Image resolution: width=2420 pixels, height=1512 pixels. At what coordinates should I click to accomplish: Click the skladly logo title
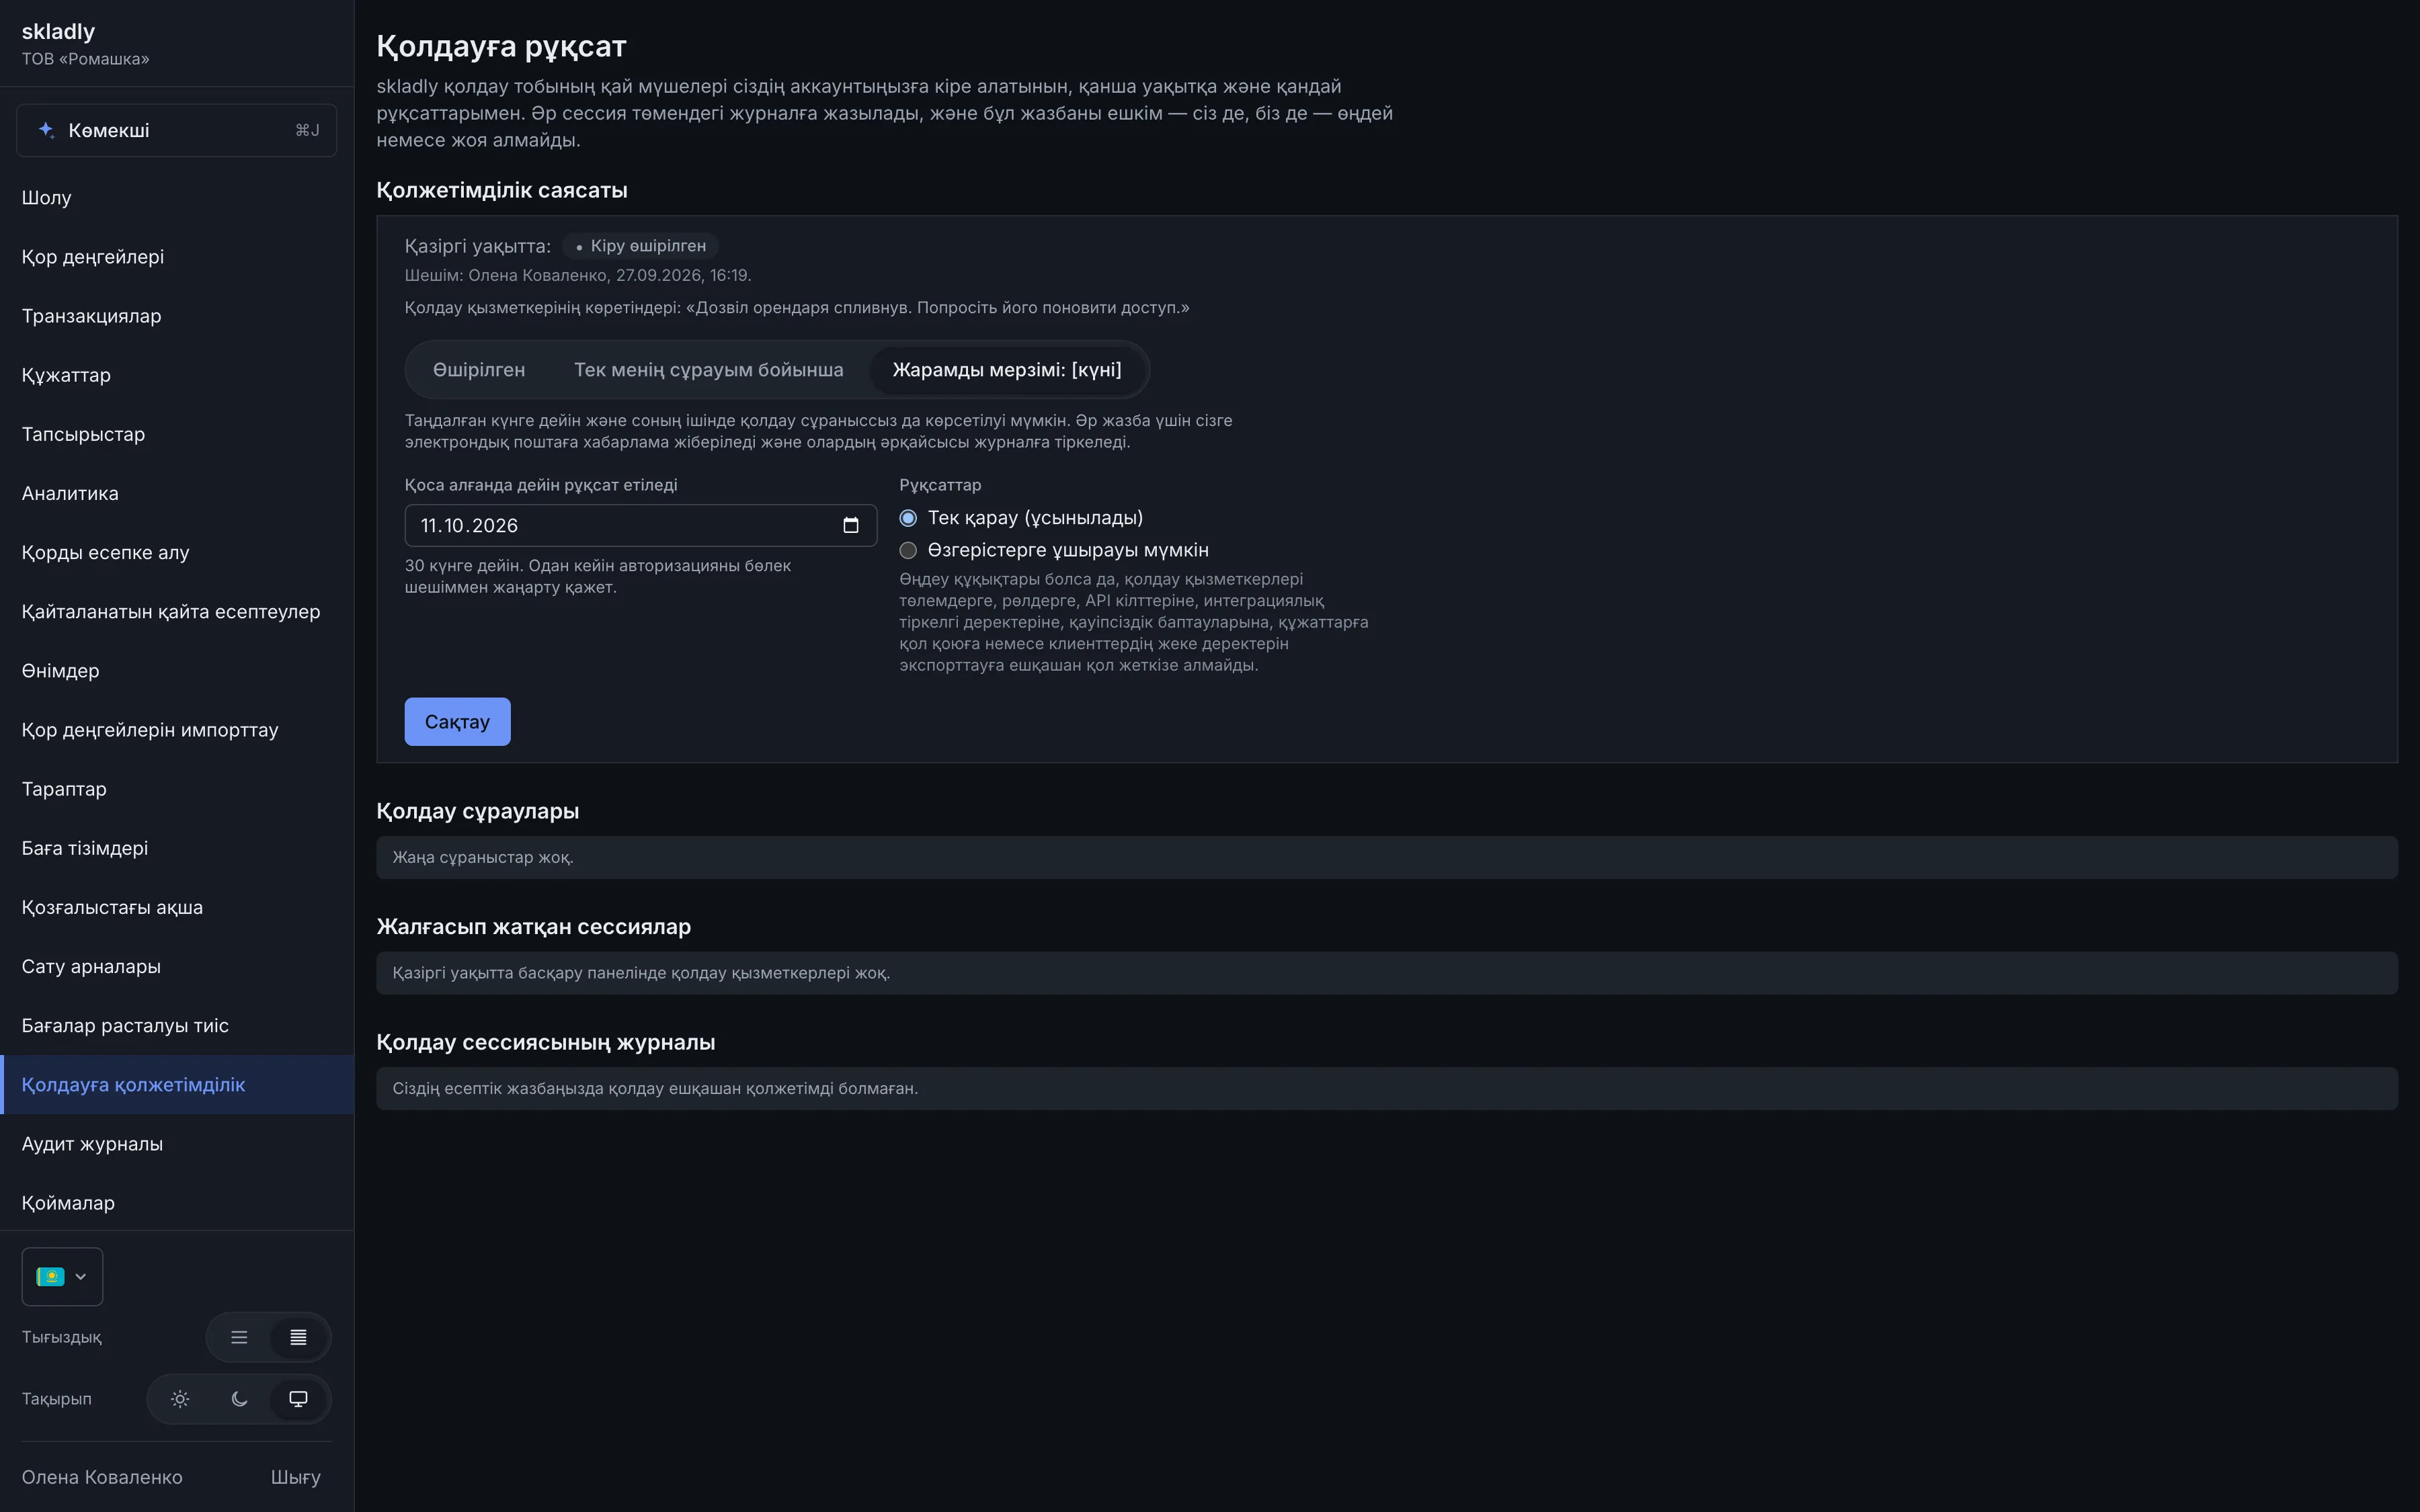pyautogui.click(x=58, y=32)
